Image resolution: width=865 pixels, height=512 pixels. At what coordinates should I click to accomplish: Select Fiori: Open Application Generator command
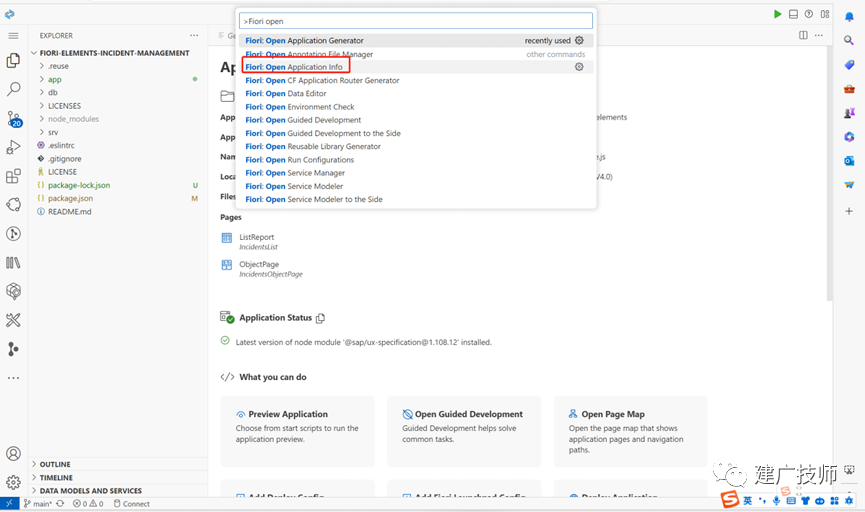pyautogui.click(x=416, y=40)
